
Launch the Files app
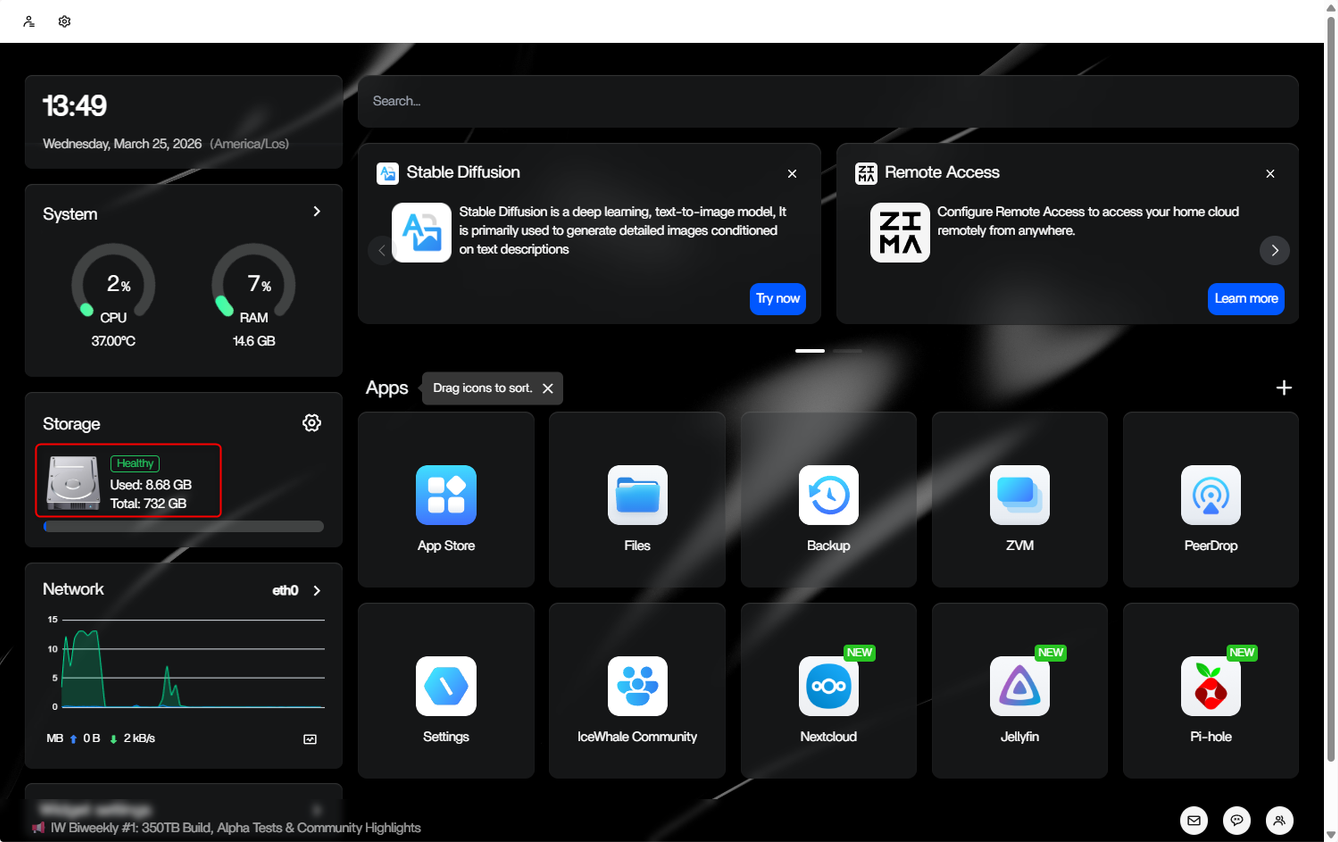click(x=637, y=495)
